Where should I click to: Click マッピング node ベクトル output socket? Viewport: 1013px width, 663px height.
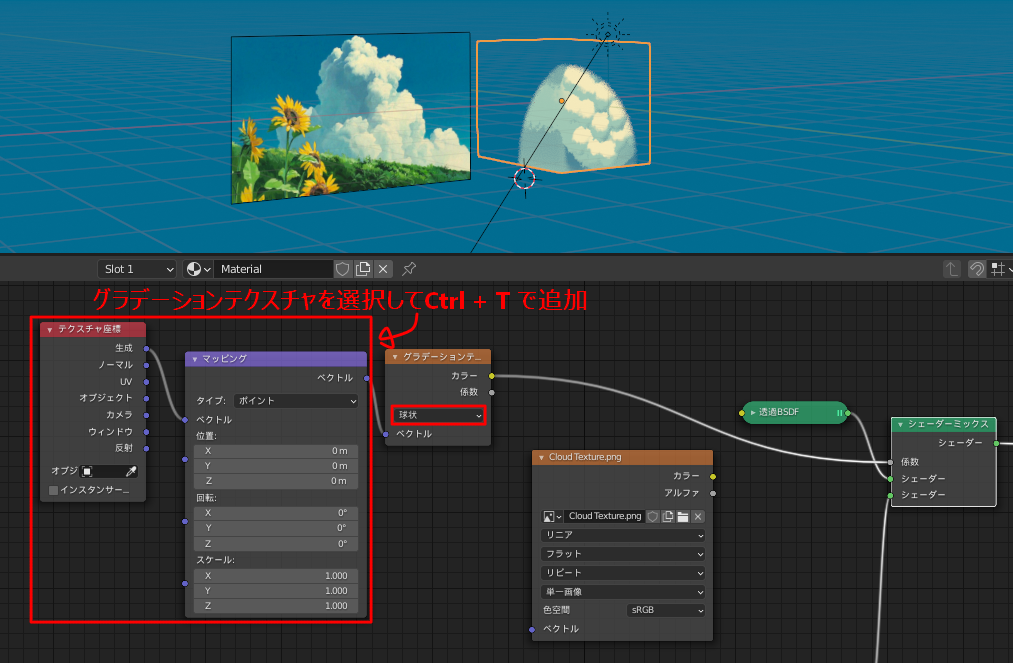pyautogui.click(x=366, y=378)
